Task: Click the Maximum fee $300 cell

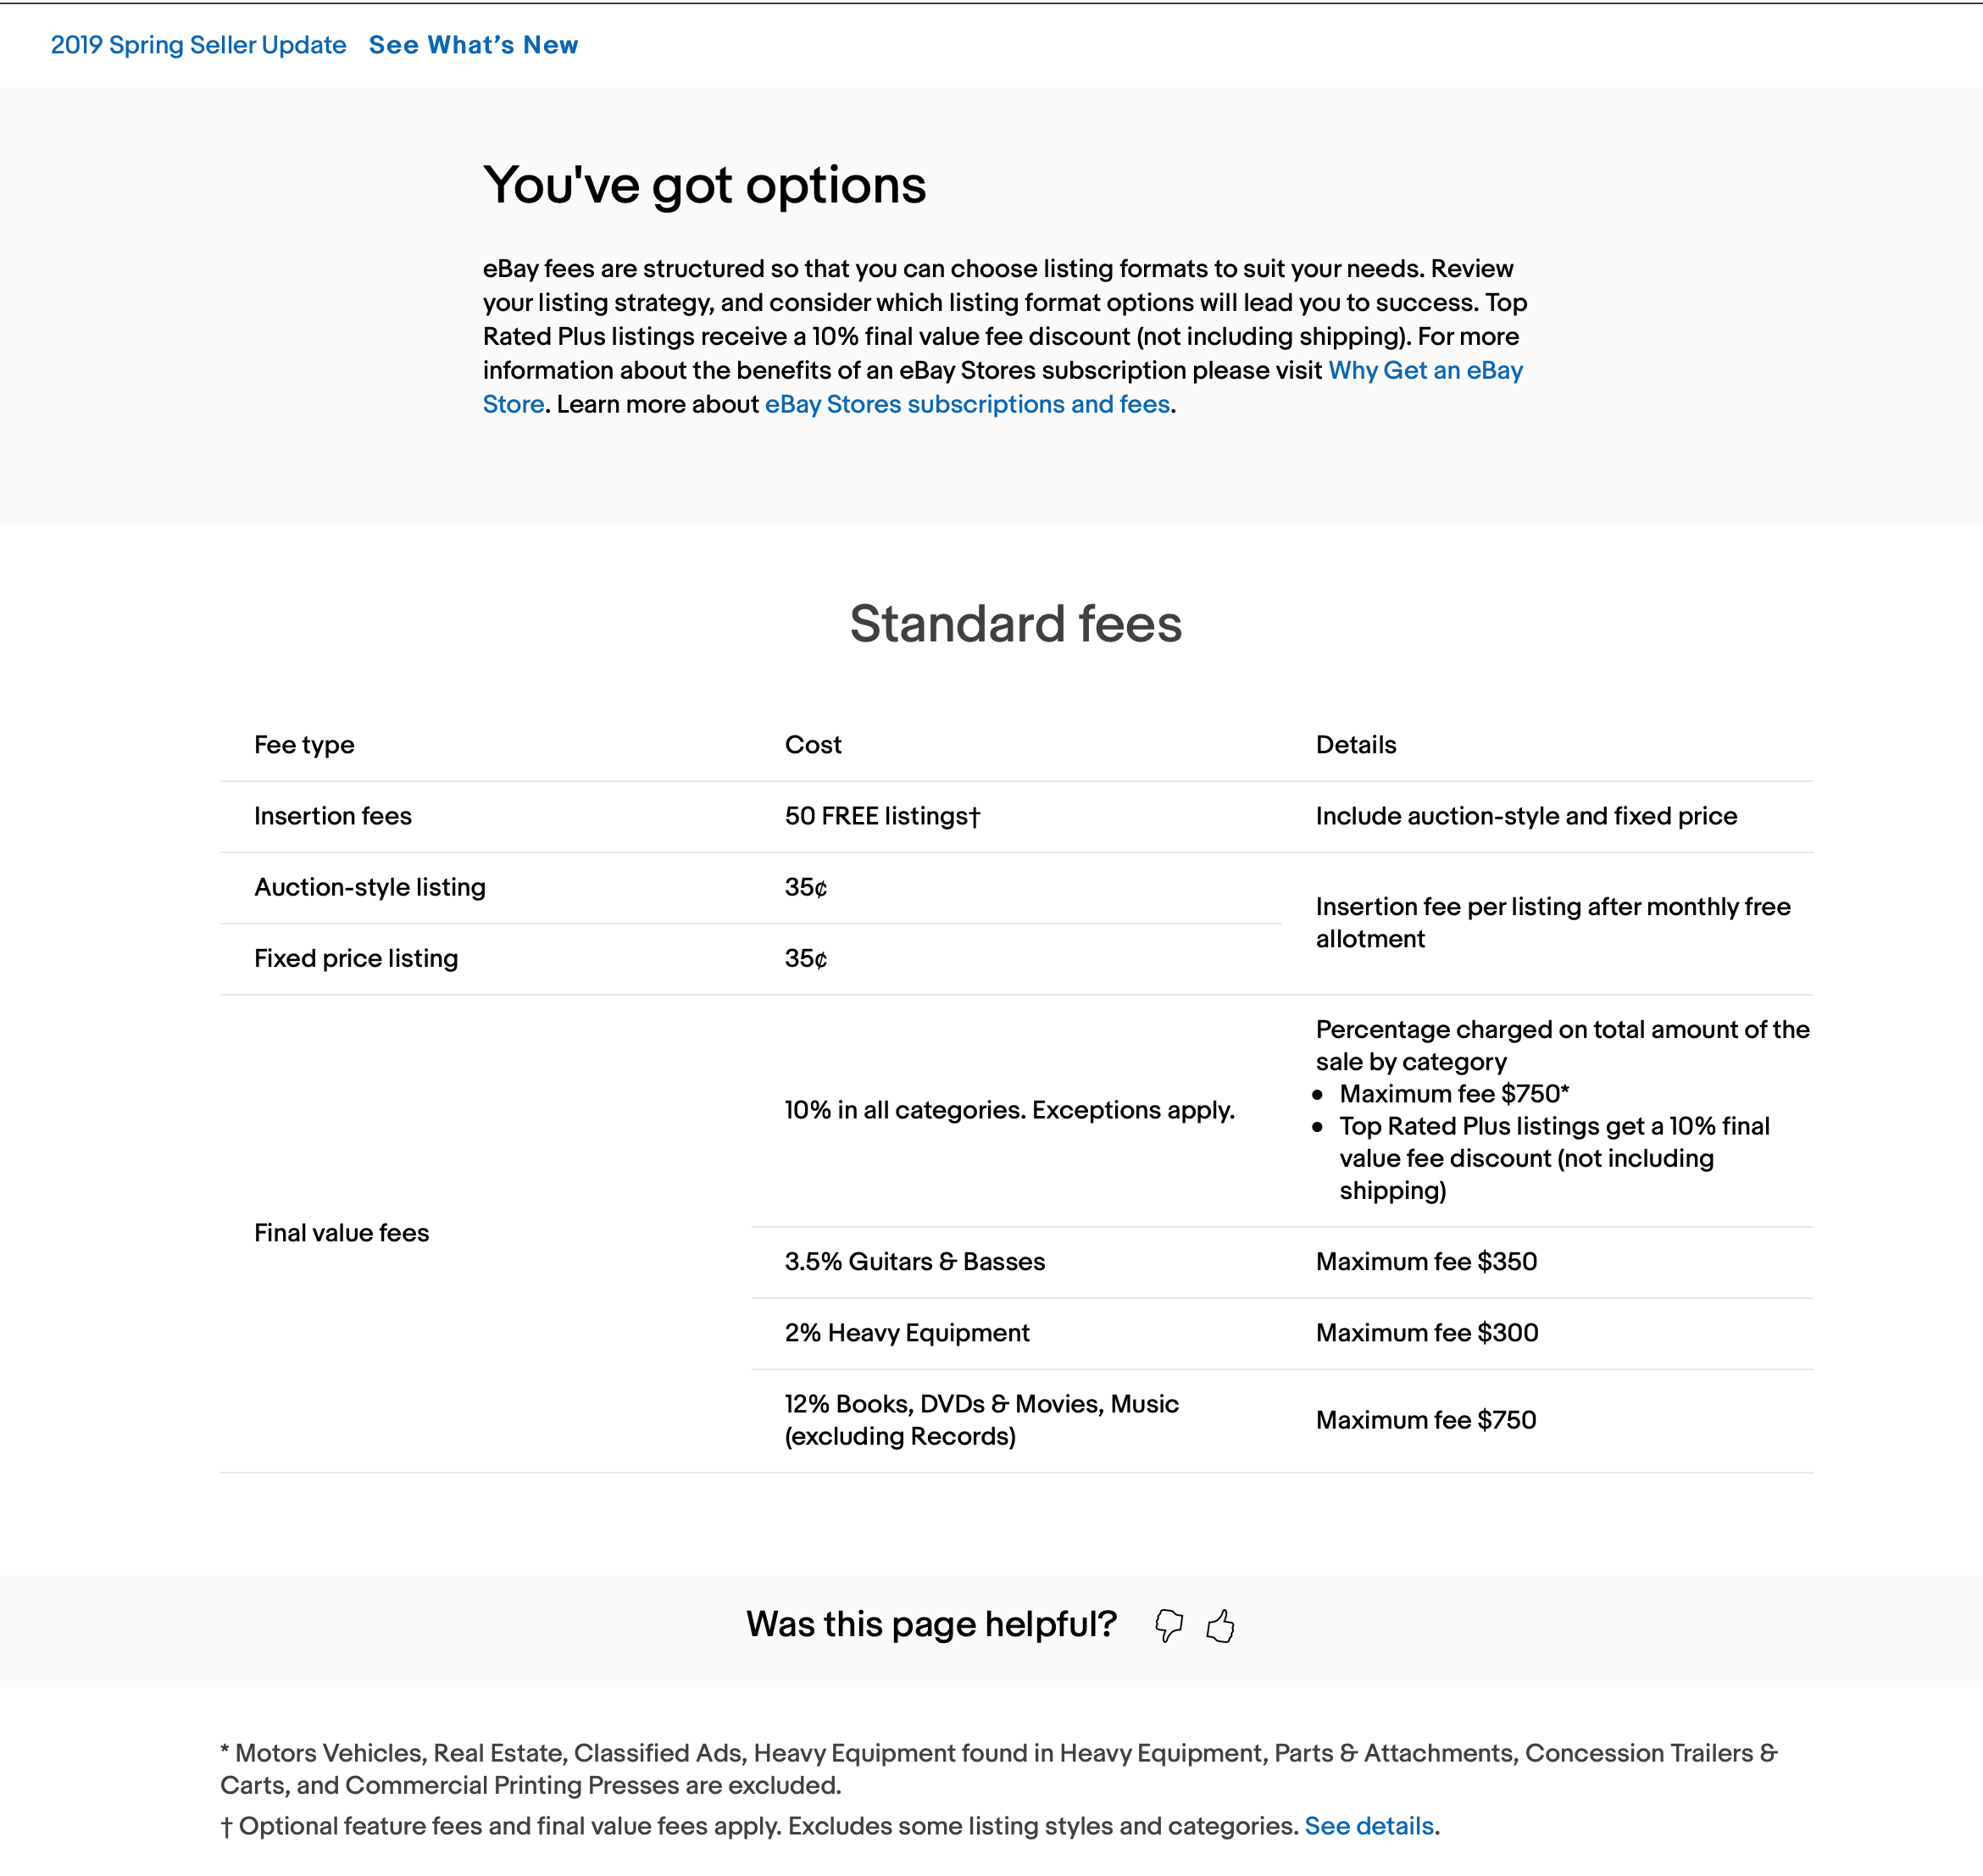Action: coord(1427,1333)
